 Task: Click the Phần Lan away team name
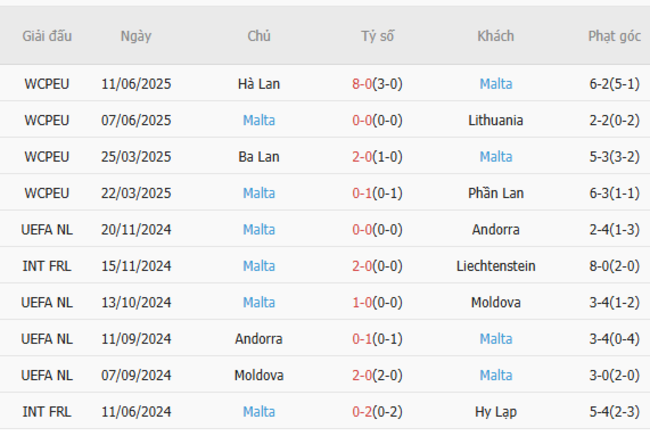495,193
